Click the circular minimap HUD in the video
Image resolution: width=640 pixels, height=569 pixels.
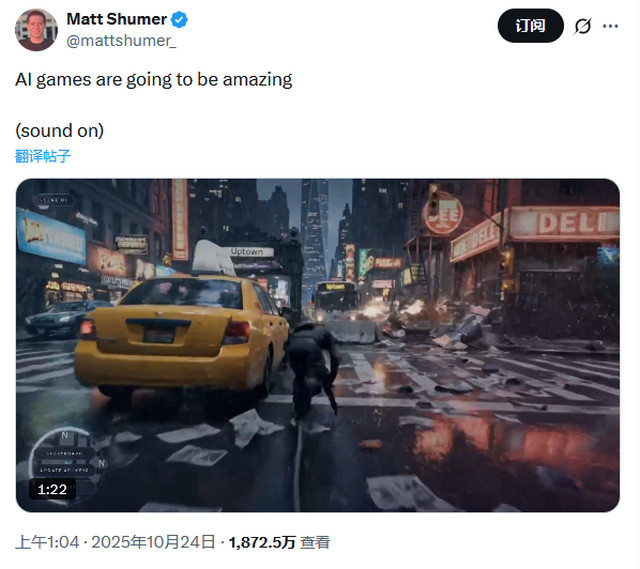(x=67, y=460)
